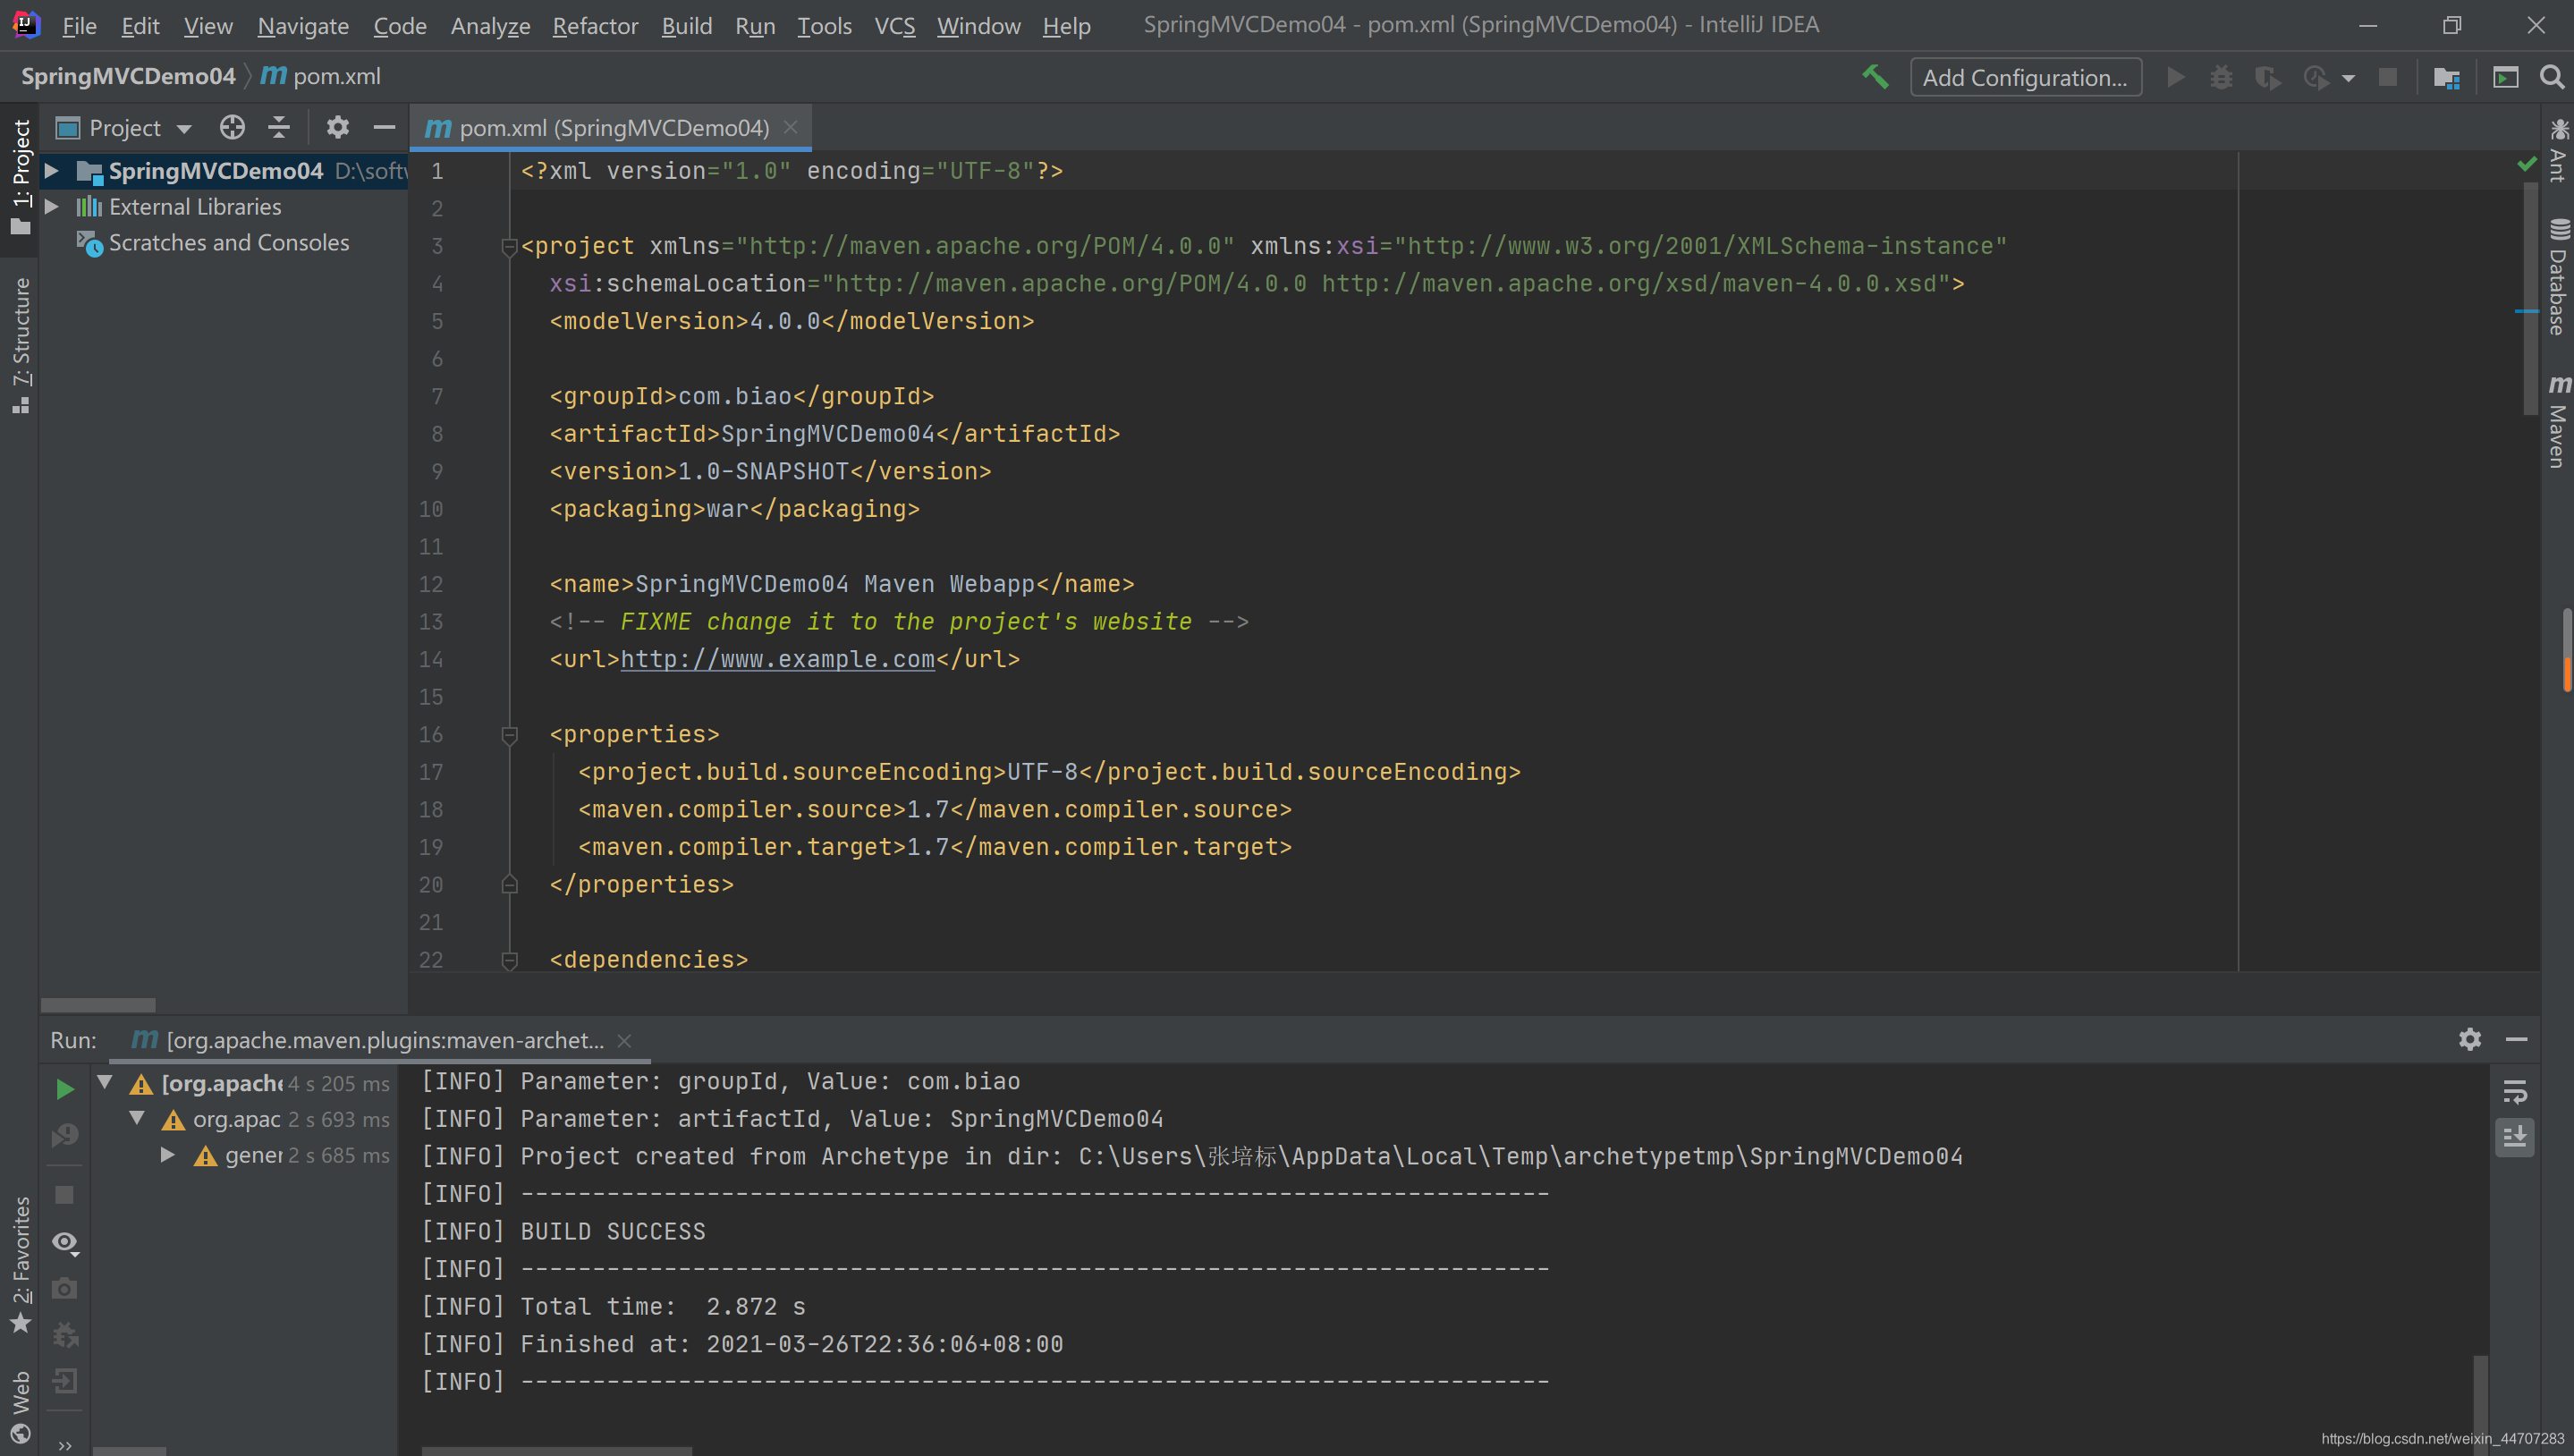The width and height of the screenshot is (2574, 1456).
Task: Click the wrench rerun settings icon in Run panel
Action: pos(65,1334)
